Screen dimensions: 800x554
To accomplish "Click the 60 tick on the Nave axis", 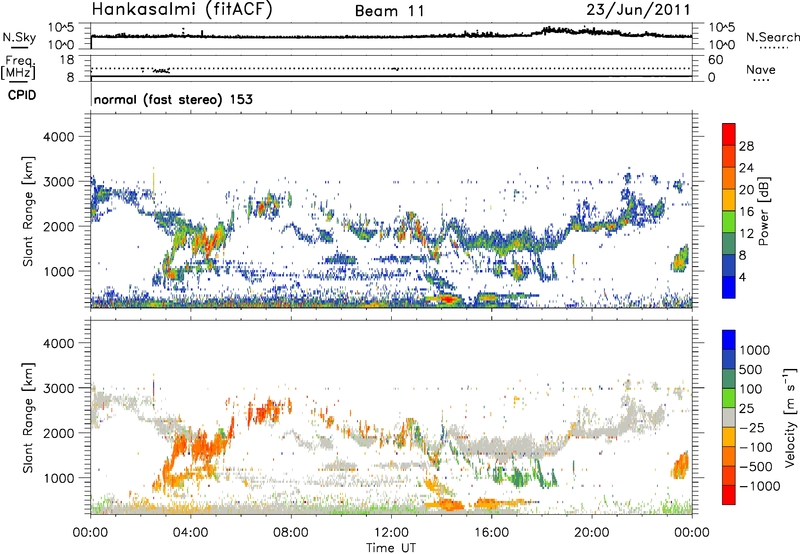I will (x=715, y=60).
